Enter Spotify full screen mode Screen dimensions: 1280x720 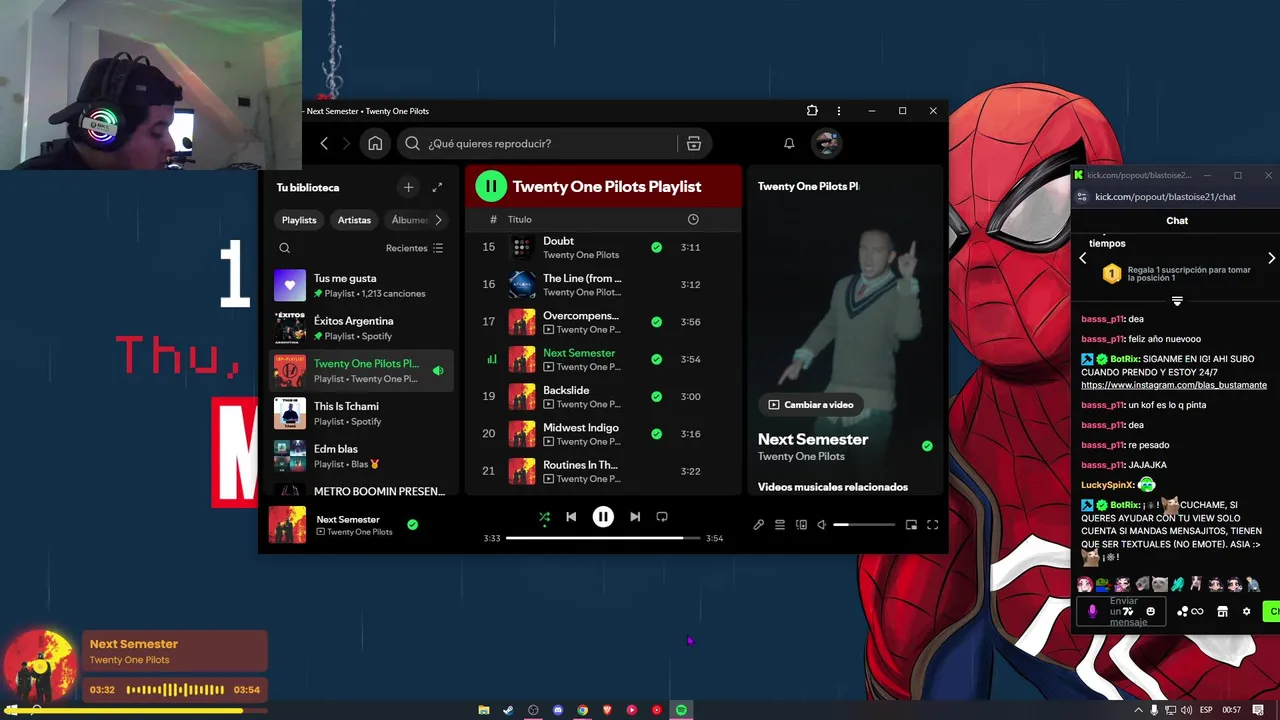pyautogui.click(x=932, y=525)
